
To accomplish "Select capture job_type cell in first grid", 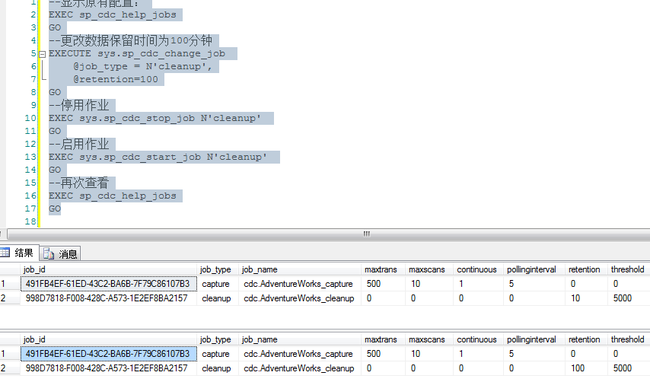I will point(217,283).
